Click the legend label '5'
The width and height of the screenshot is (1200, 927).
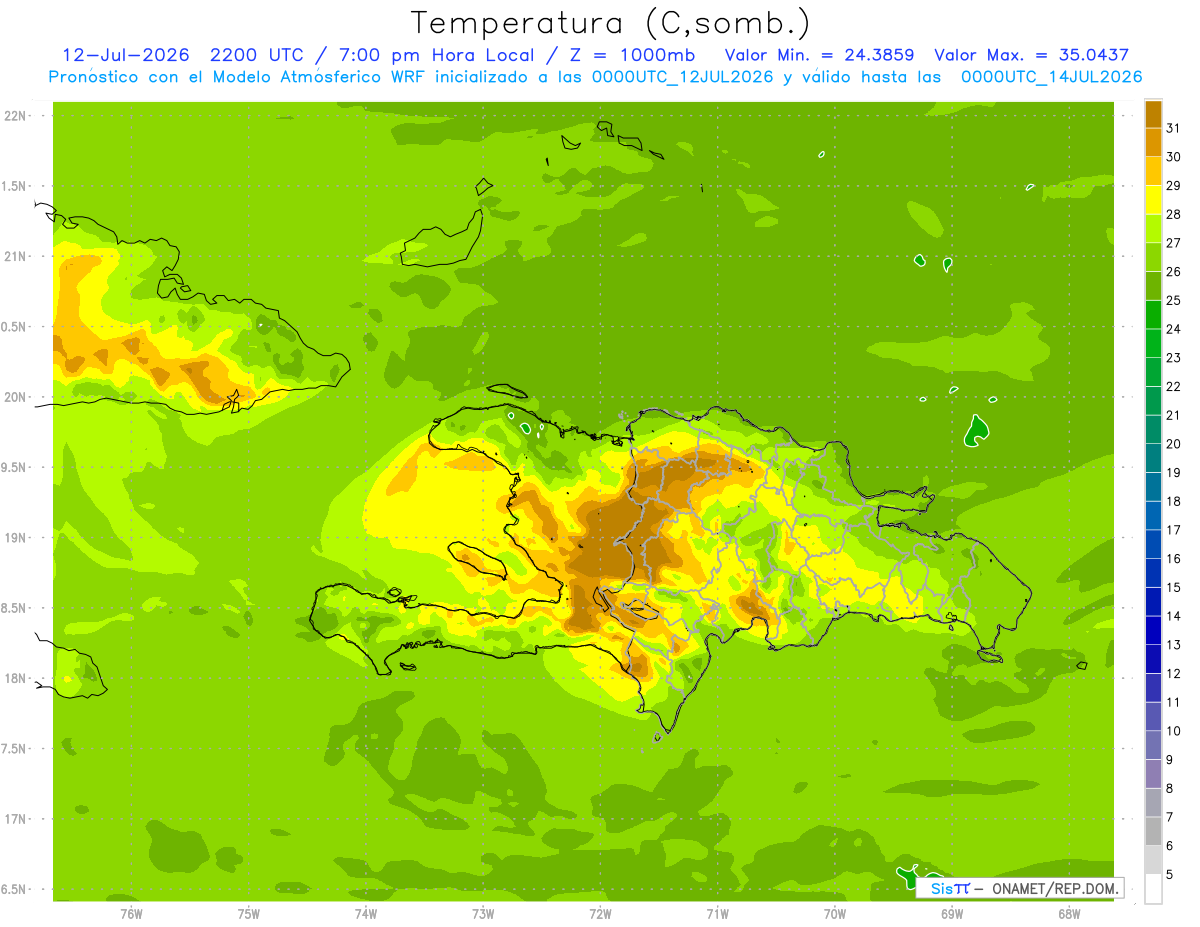click(x=1170, y=875)
